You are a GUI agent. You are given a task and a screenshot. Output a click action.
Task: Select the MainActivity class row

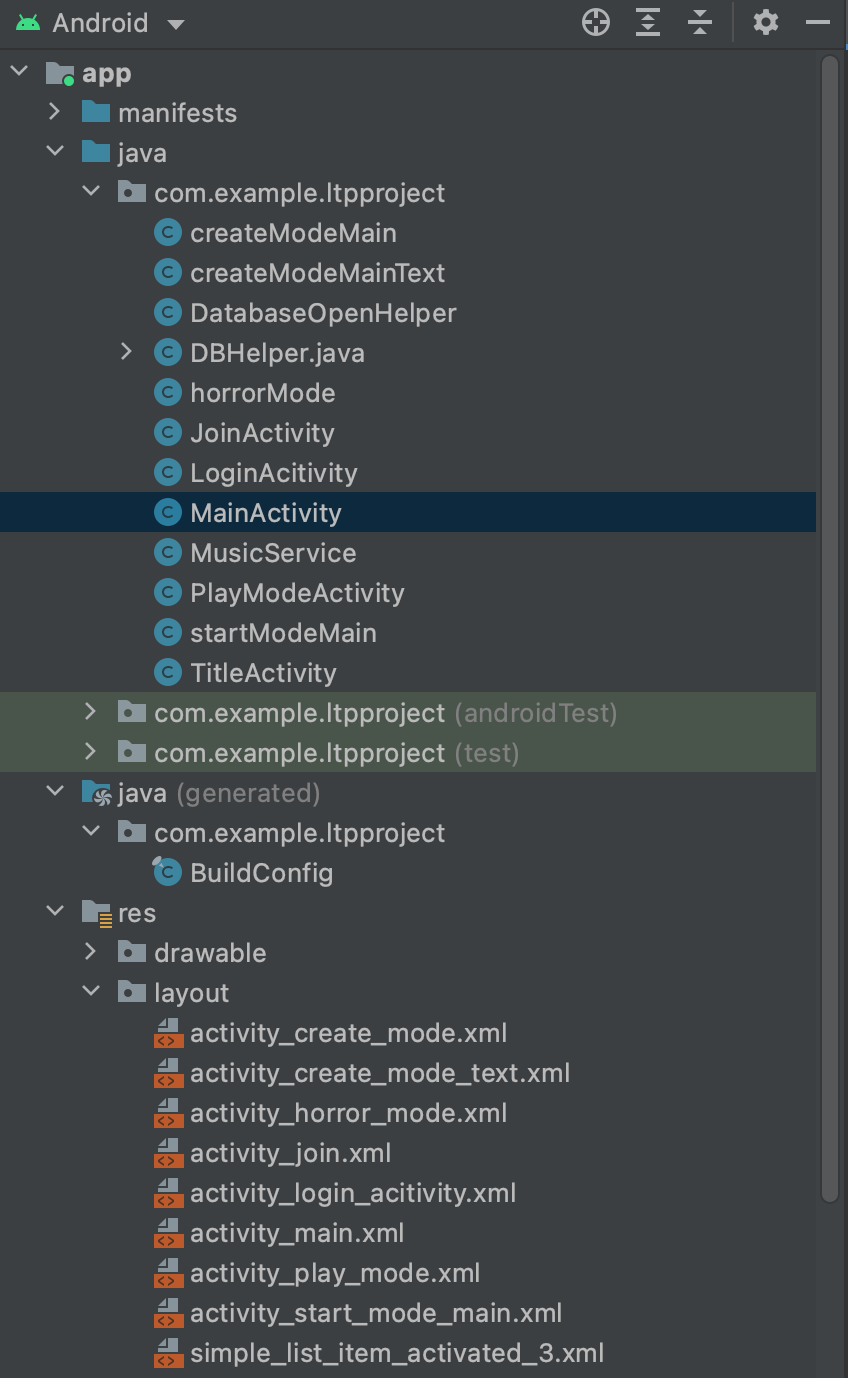tap(408, 512)
